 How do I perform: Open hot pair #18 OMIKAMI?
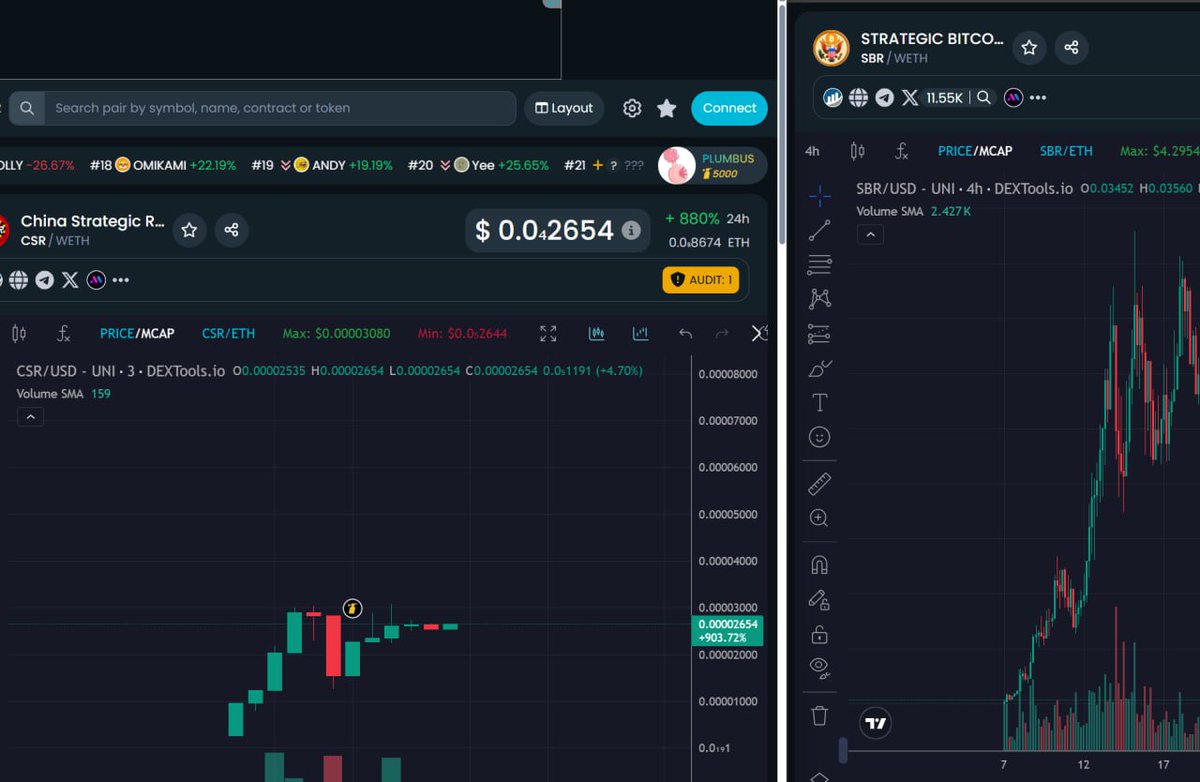click(x=162, y=165)
